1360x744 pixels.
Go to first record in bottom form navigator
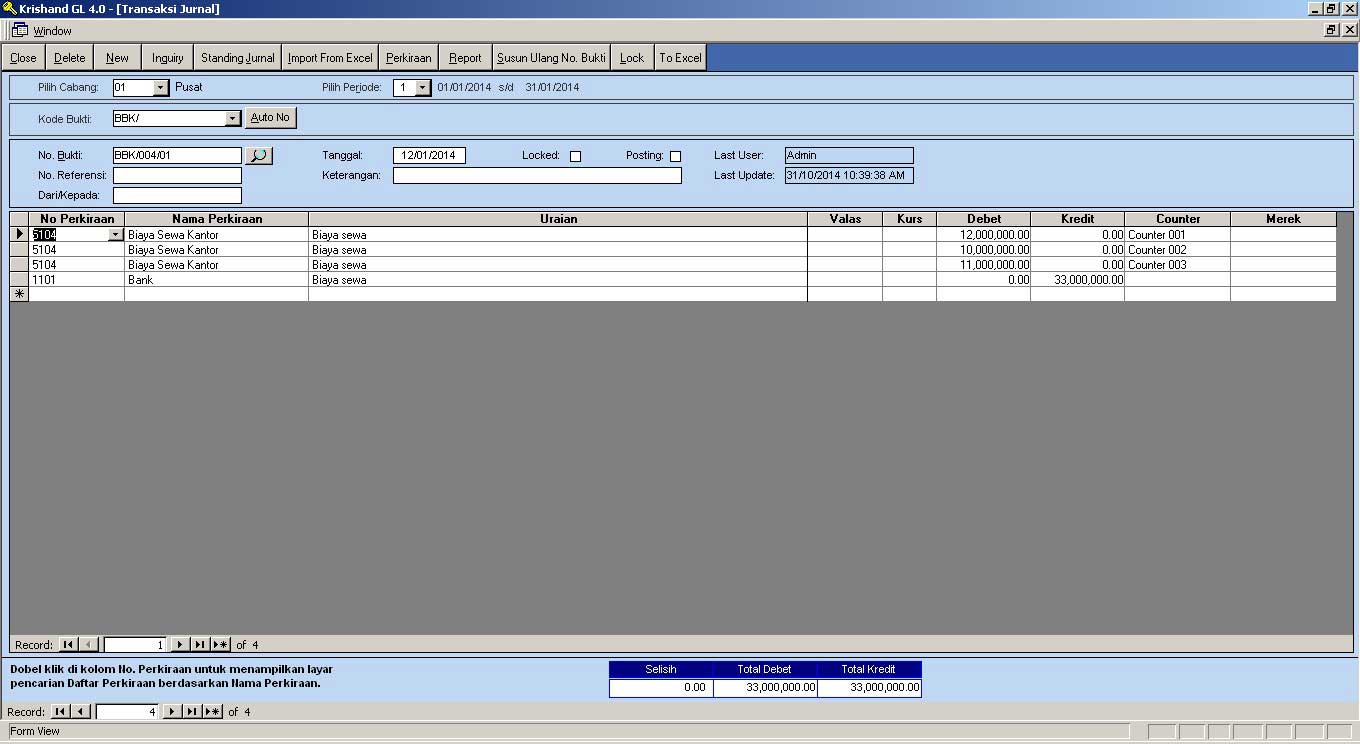[x=60, y=712]
